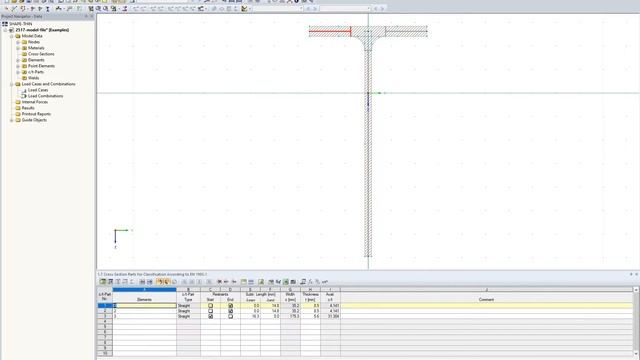Select row header 2 in c/t-parts table
The image size is (640, 360).
[105, 311]
